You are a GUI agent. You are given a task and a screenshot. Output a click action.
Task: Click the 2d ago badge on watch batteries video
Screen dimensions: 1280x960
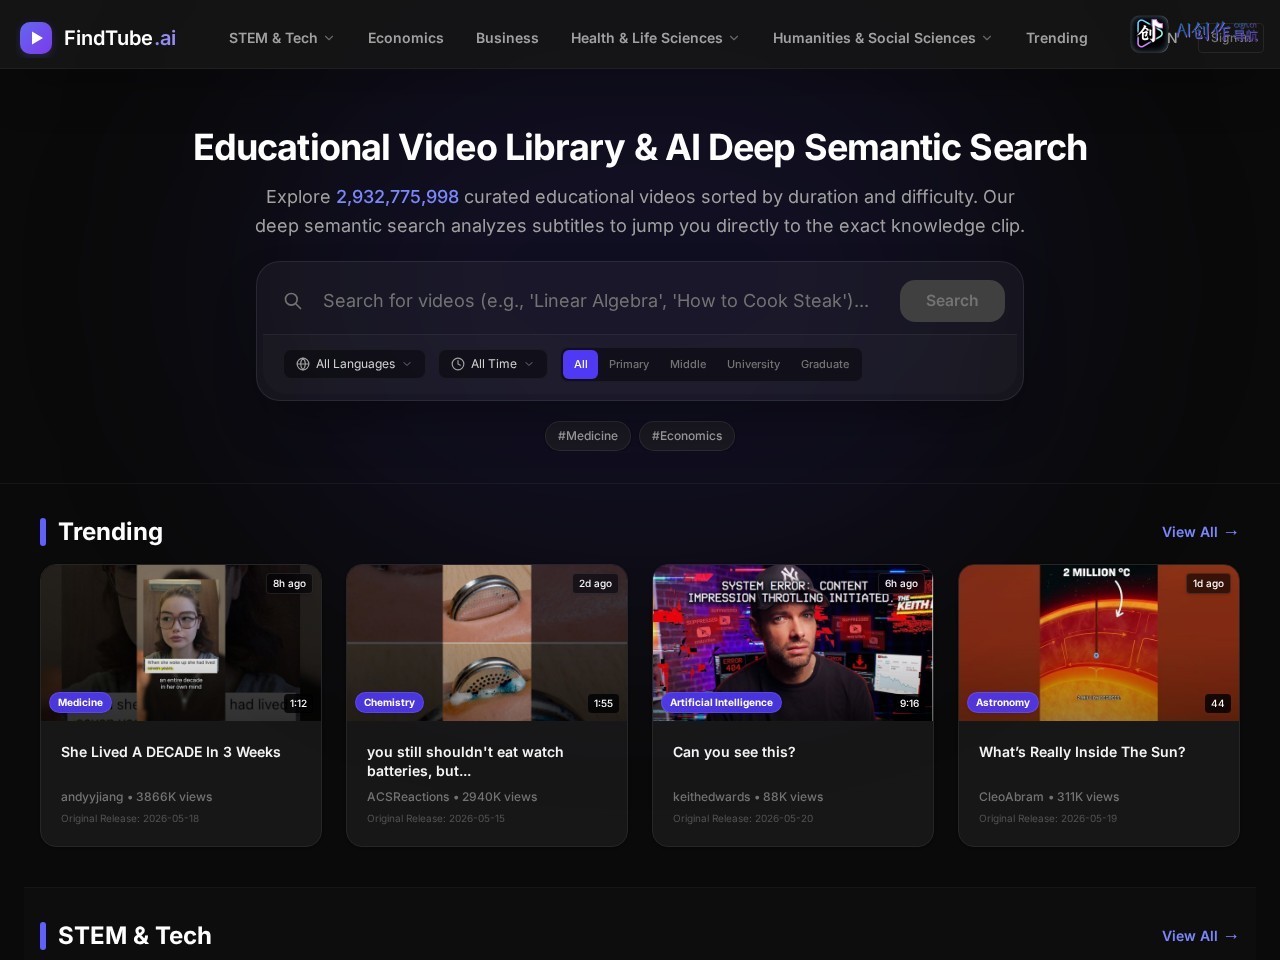(595, 583)
